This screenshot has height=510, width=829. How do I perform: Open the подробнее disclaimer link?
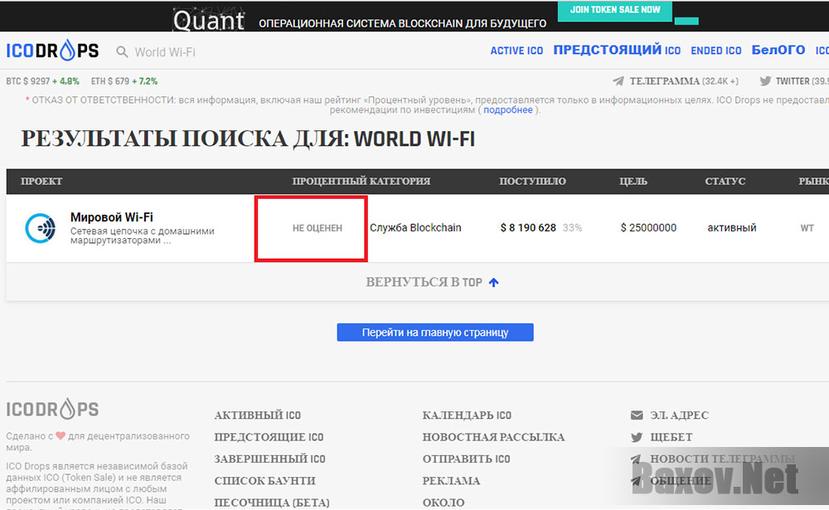[x=508, y=110]
